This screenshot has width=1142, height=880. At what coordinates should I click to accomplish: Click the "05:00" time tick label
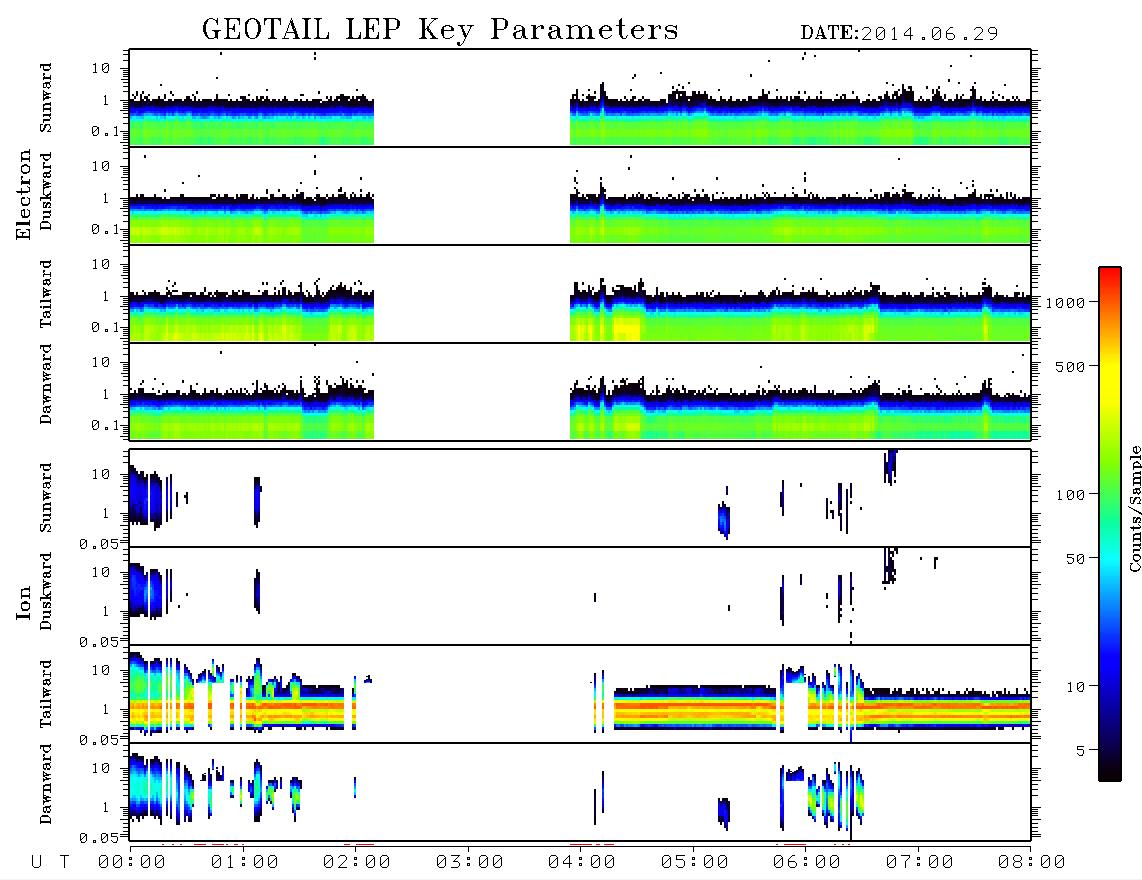click(695, 863)
